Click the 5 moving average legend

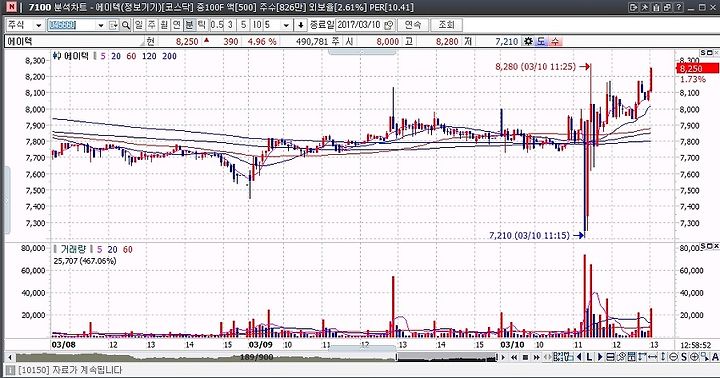tap(103, 56)
